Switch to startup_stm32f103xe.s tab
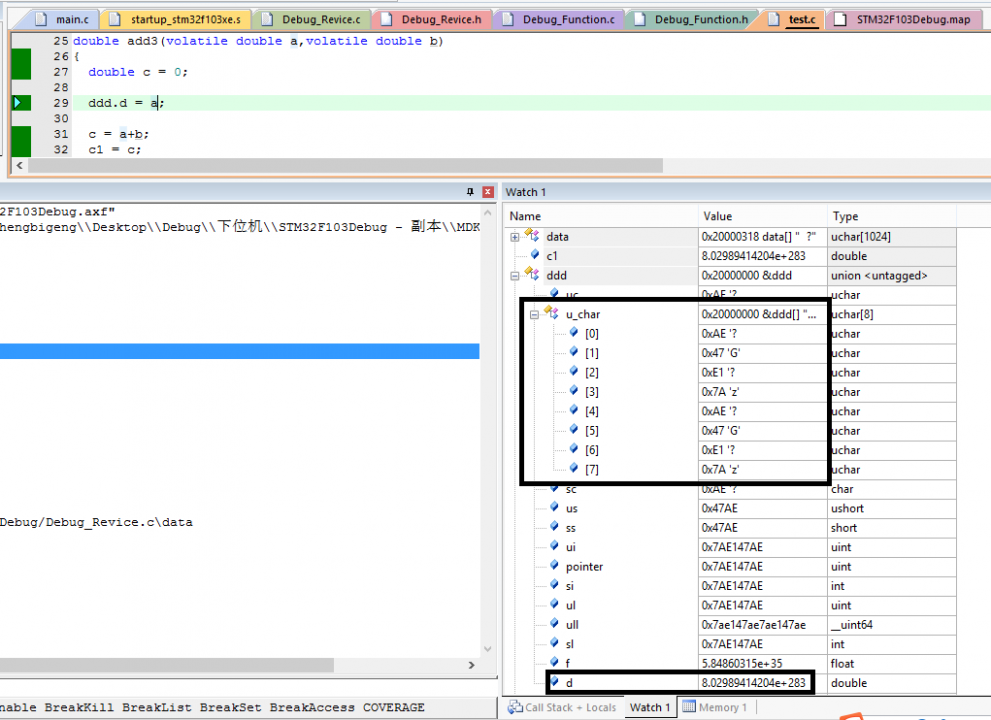Screen dimensions: 991x720 click(x=185, y=19)
